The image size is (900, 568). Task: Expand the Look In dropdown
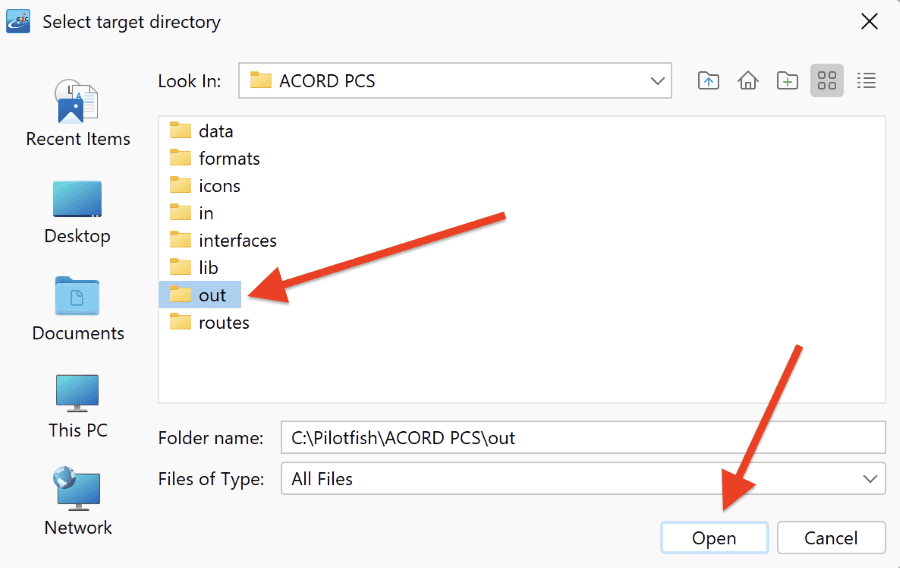(x=455, y=81)
